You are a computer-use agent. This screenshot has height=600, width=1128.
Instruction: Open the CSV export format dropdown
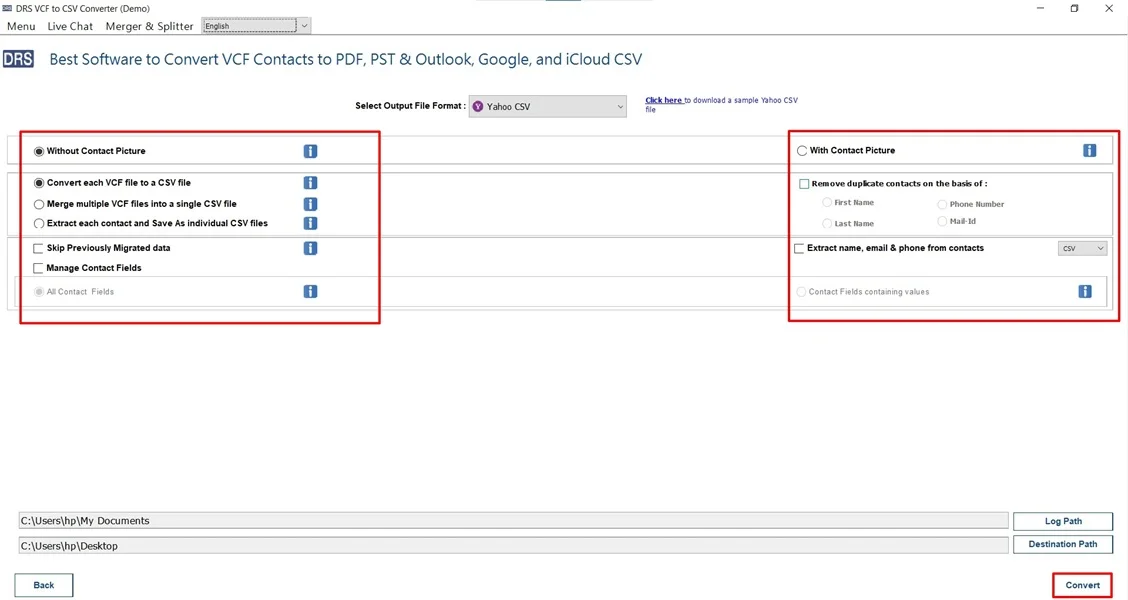click(1082, 247)
